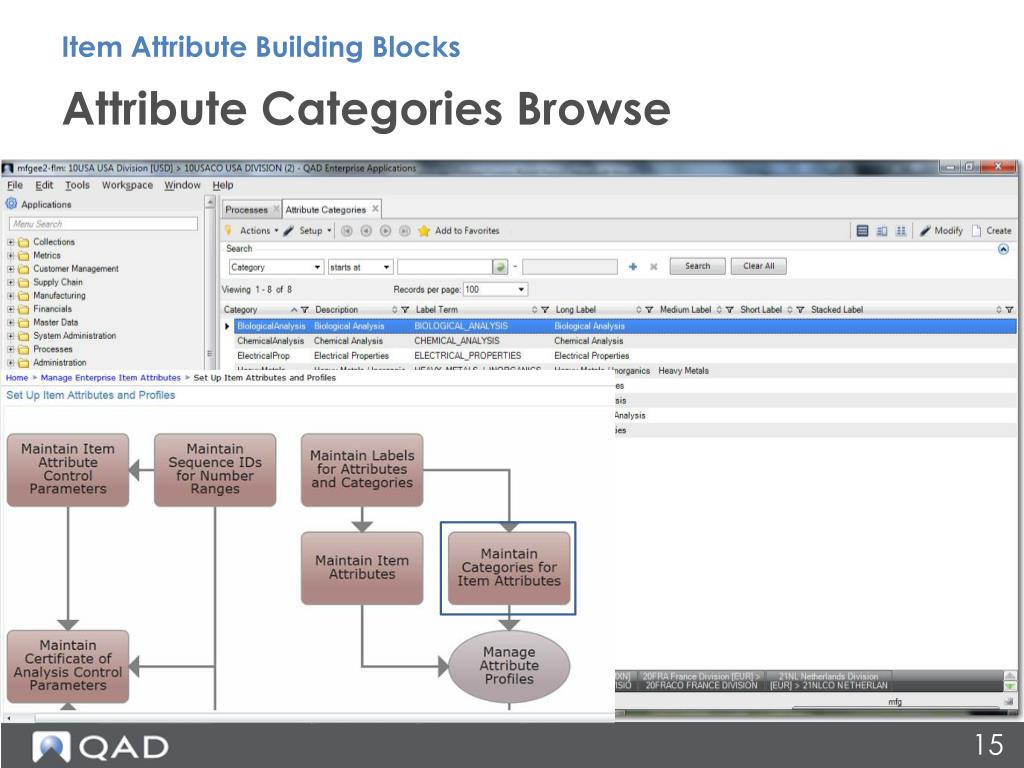Image resolution: width=1024 pixels, height=768 pixels.
Task: Open the Window menu
Action: (x=182, y=185)
